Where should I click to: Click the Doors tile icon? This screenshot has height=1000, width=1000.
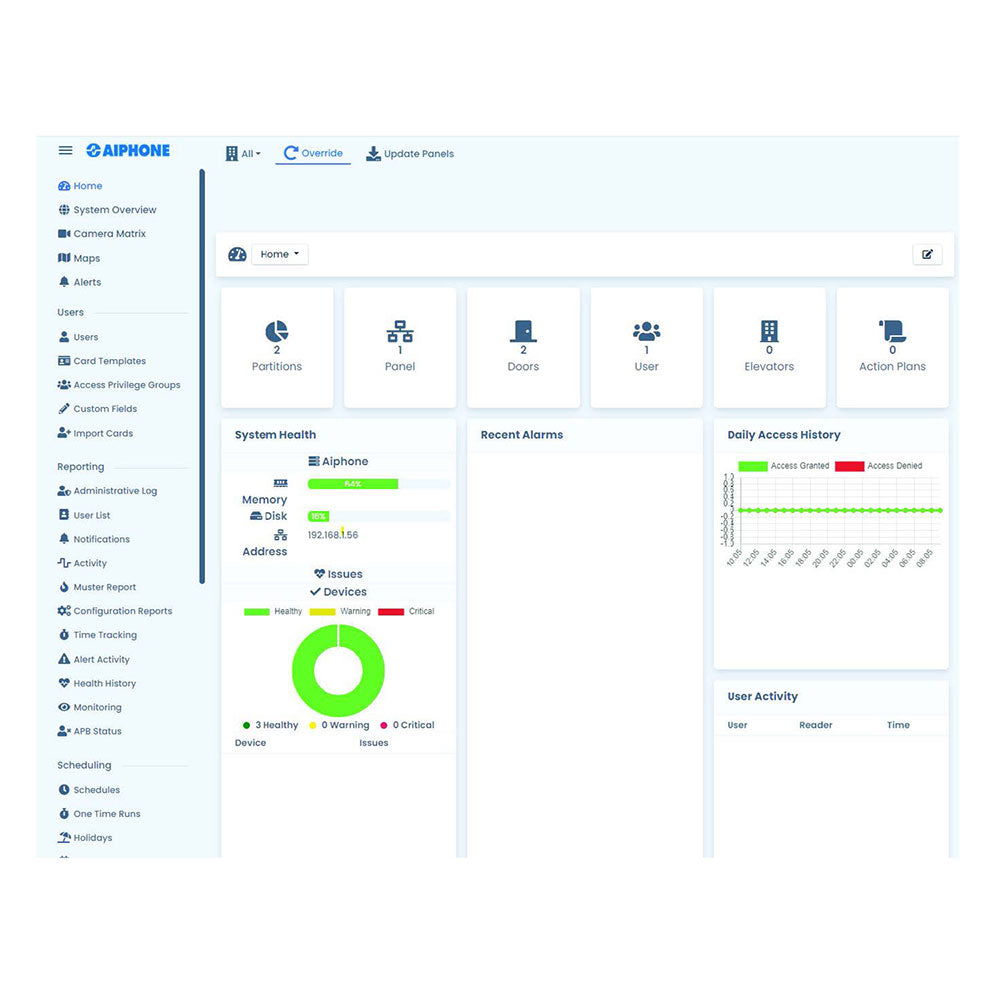(523, 331)
